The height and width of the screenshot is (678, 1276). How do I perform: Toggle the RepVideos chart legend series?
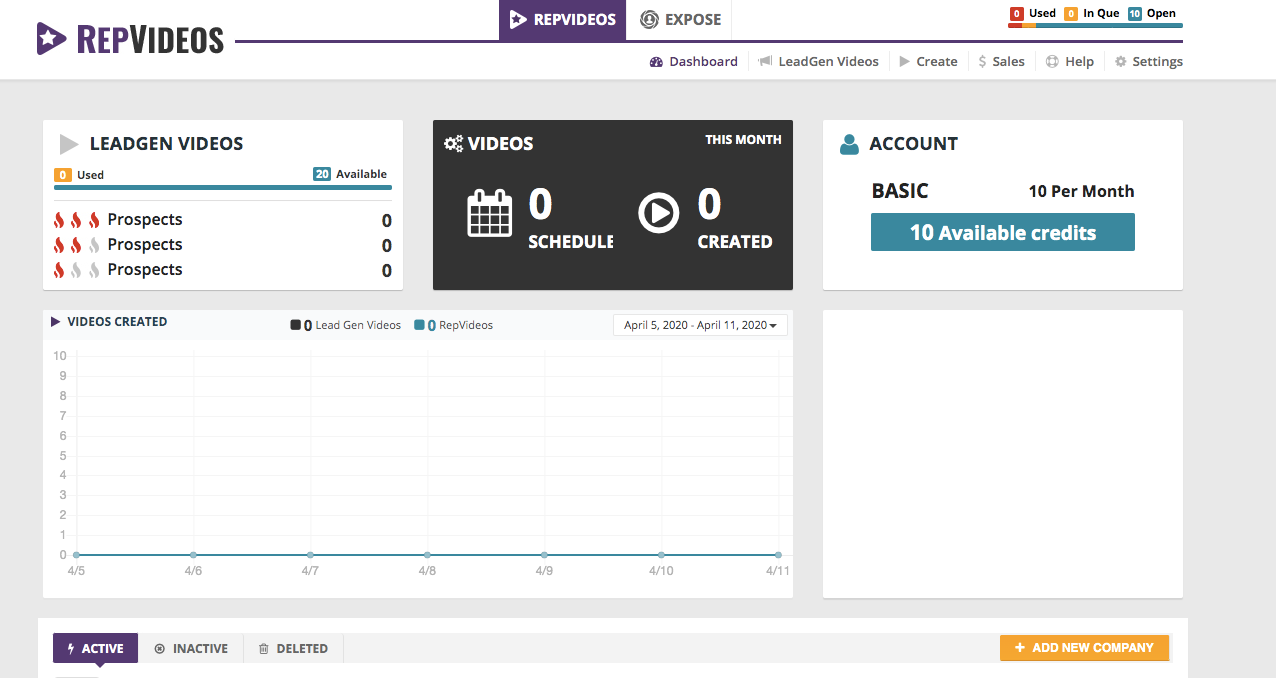454,325
